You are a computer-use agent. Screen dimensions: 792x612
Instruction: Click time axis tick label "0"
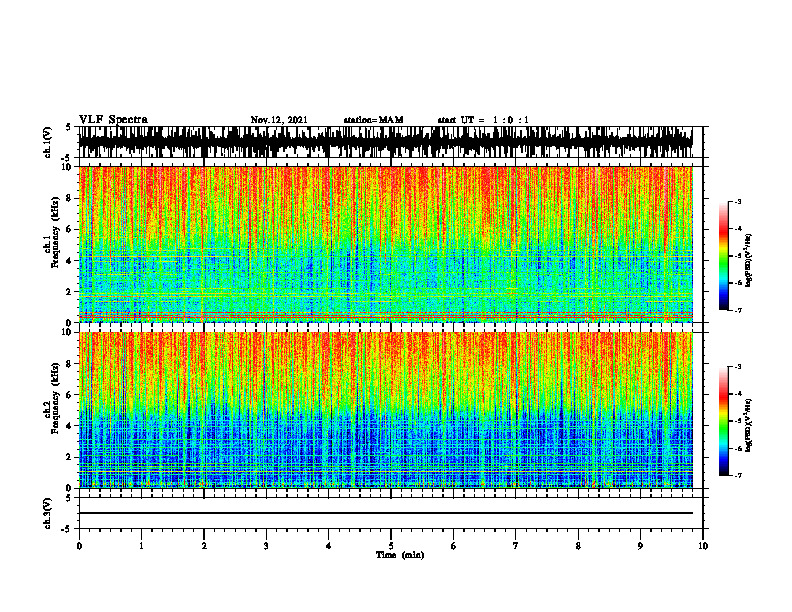(79, 546)
